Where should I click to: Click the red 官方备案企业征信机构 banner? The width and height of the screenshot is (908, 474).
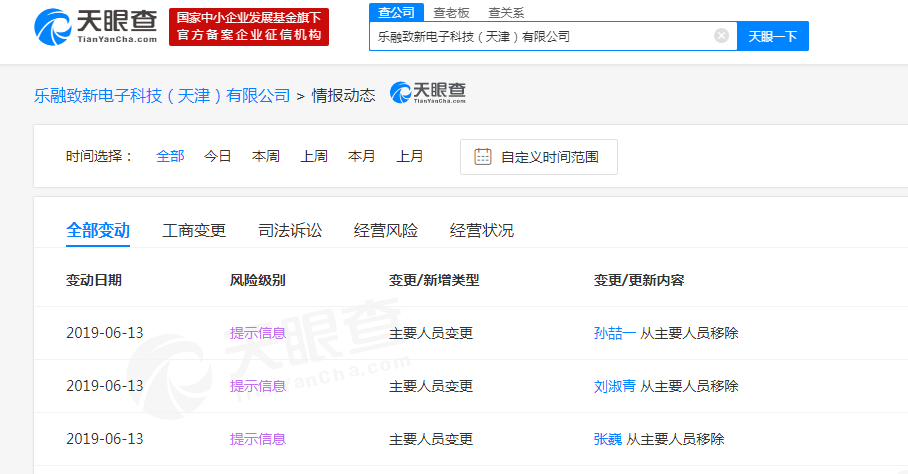coord(249,27)
